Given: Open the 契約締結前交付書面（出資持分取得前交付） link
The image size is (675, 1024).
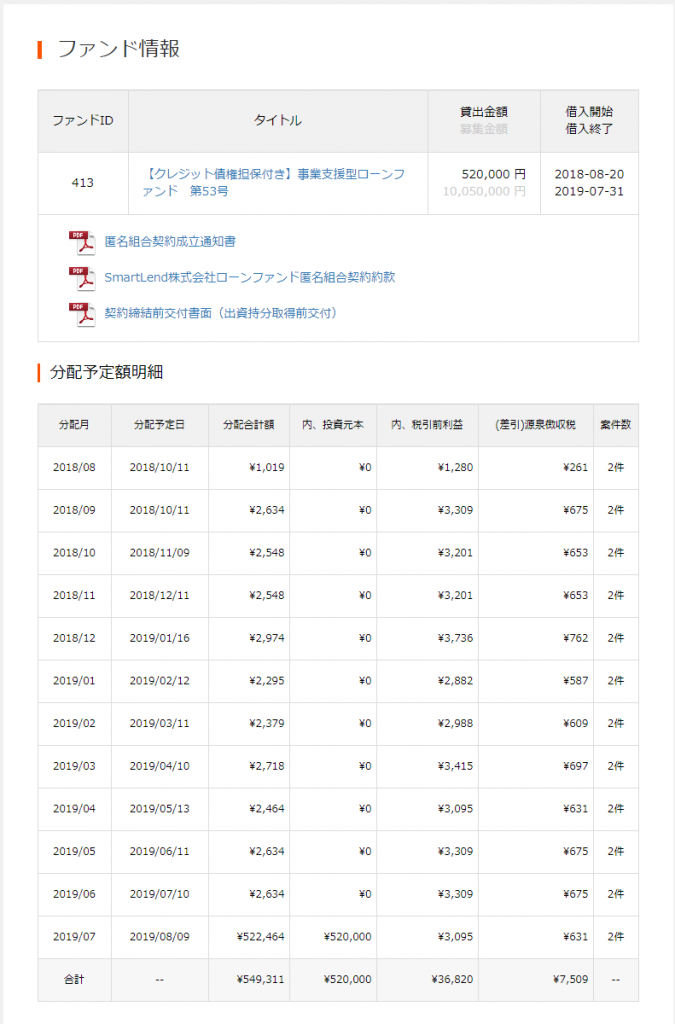Looking at the screenshot, I should coord(220,313).
